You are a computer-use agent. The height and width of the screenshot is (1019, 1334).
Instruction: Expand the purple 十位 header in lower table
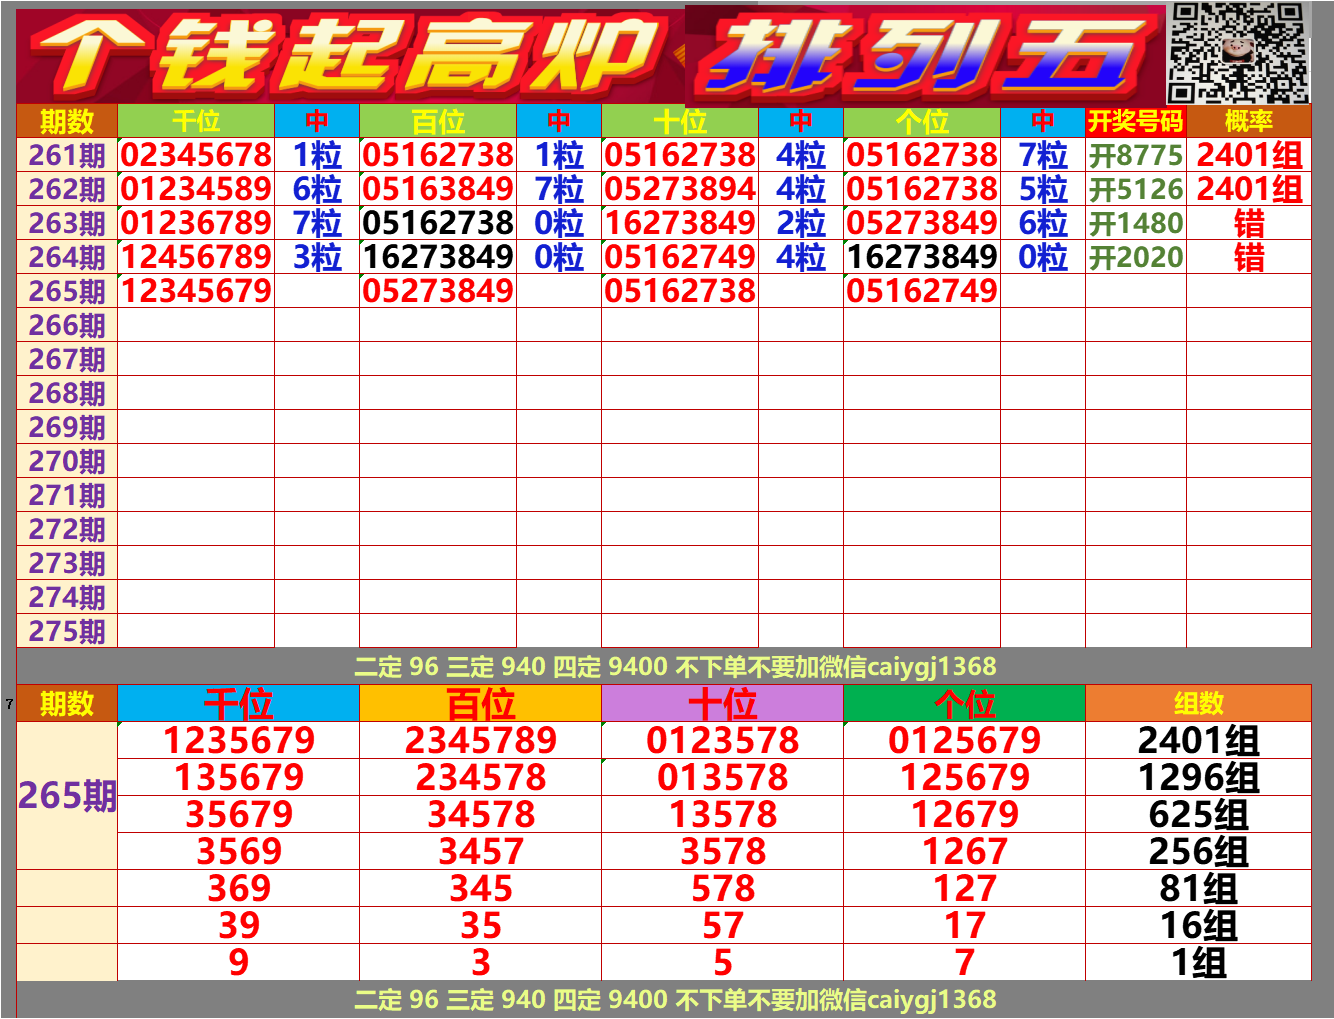(720, 704)
